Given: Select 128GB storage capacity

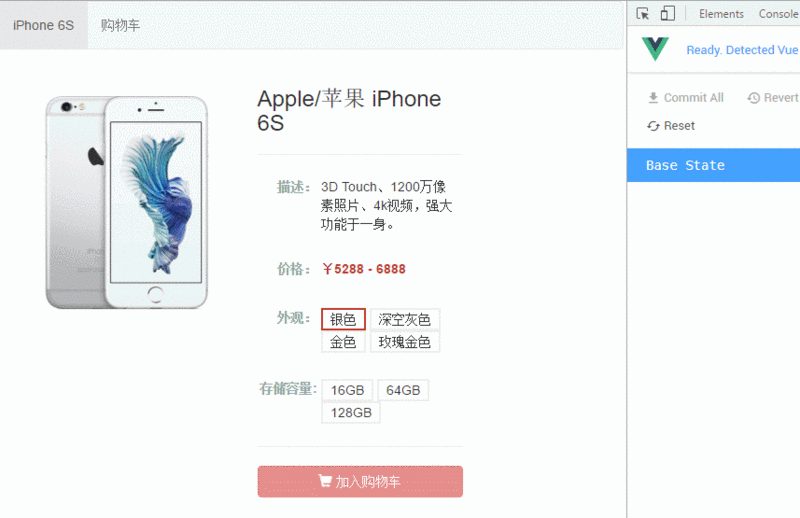Looking at the screenshot, I should 351,413.
